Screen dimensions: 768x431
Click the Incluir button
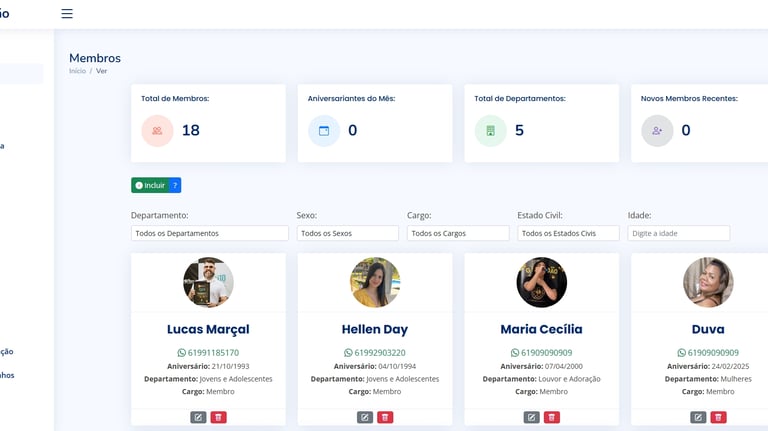tap(150, 185)
